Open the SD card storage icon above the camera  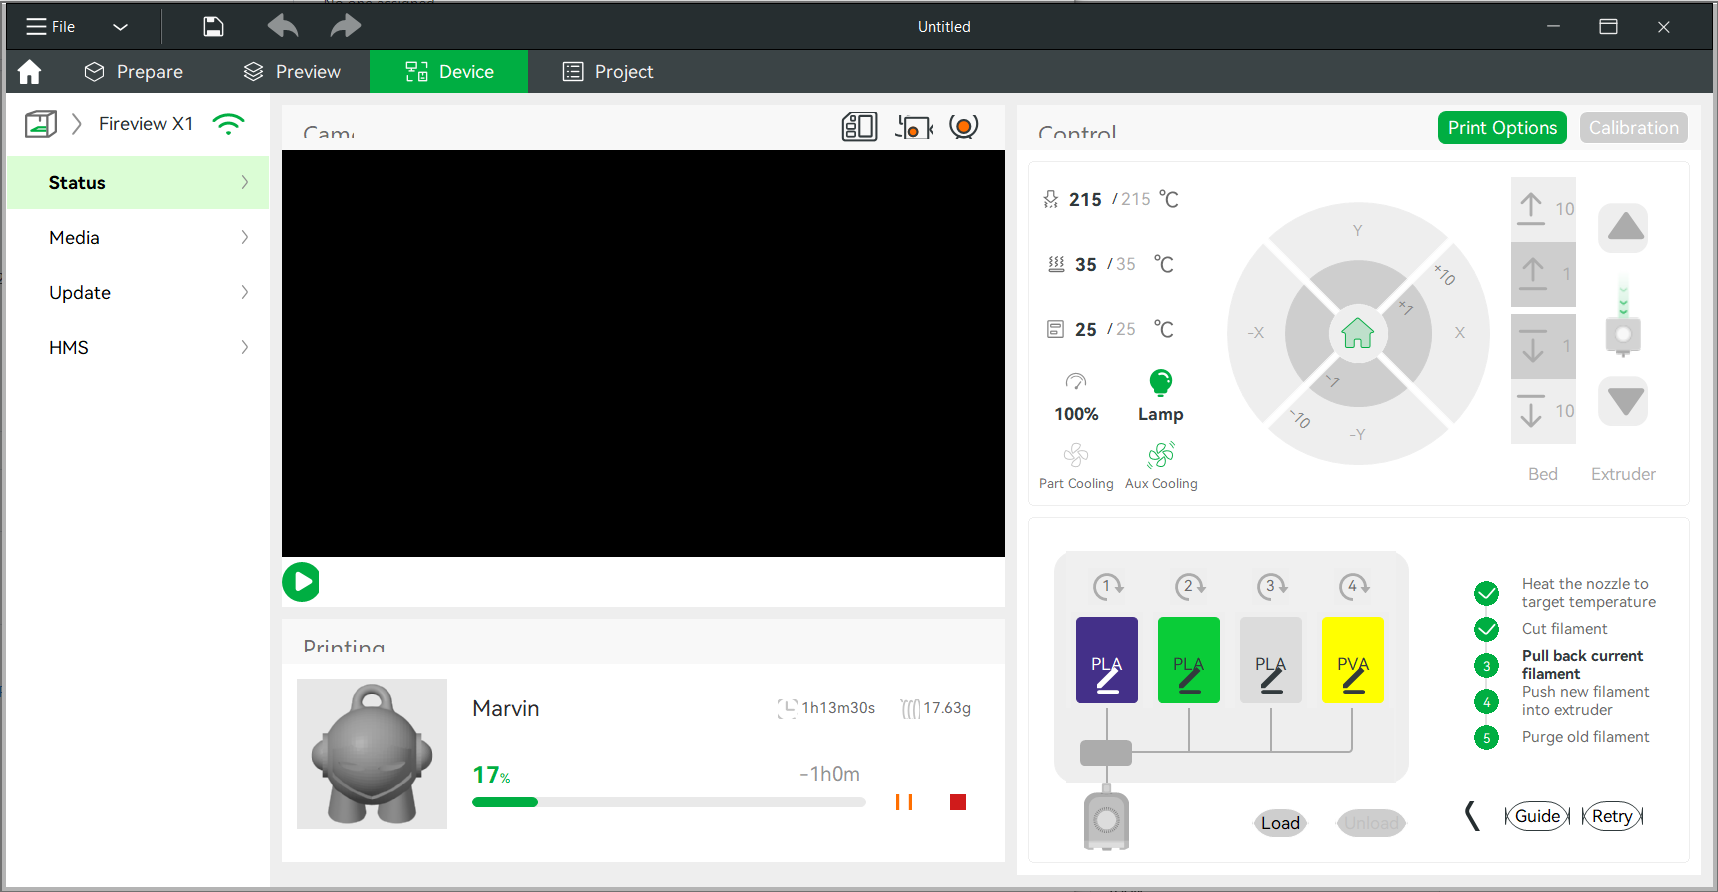859,127
